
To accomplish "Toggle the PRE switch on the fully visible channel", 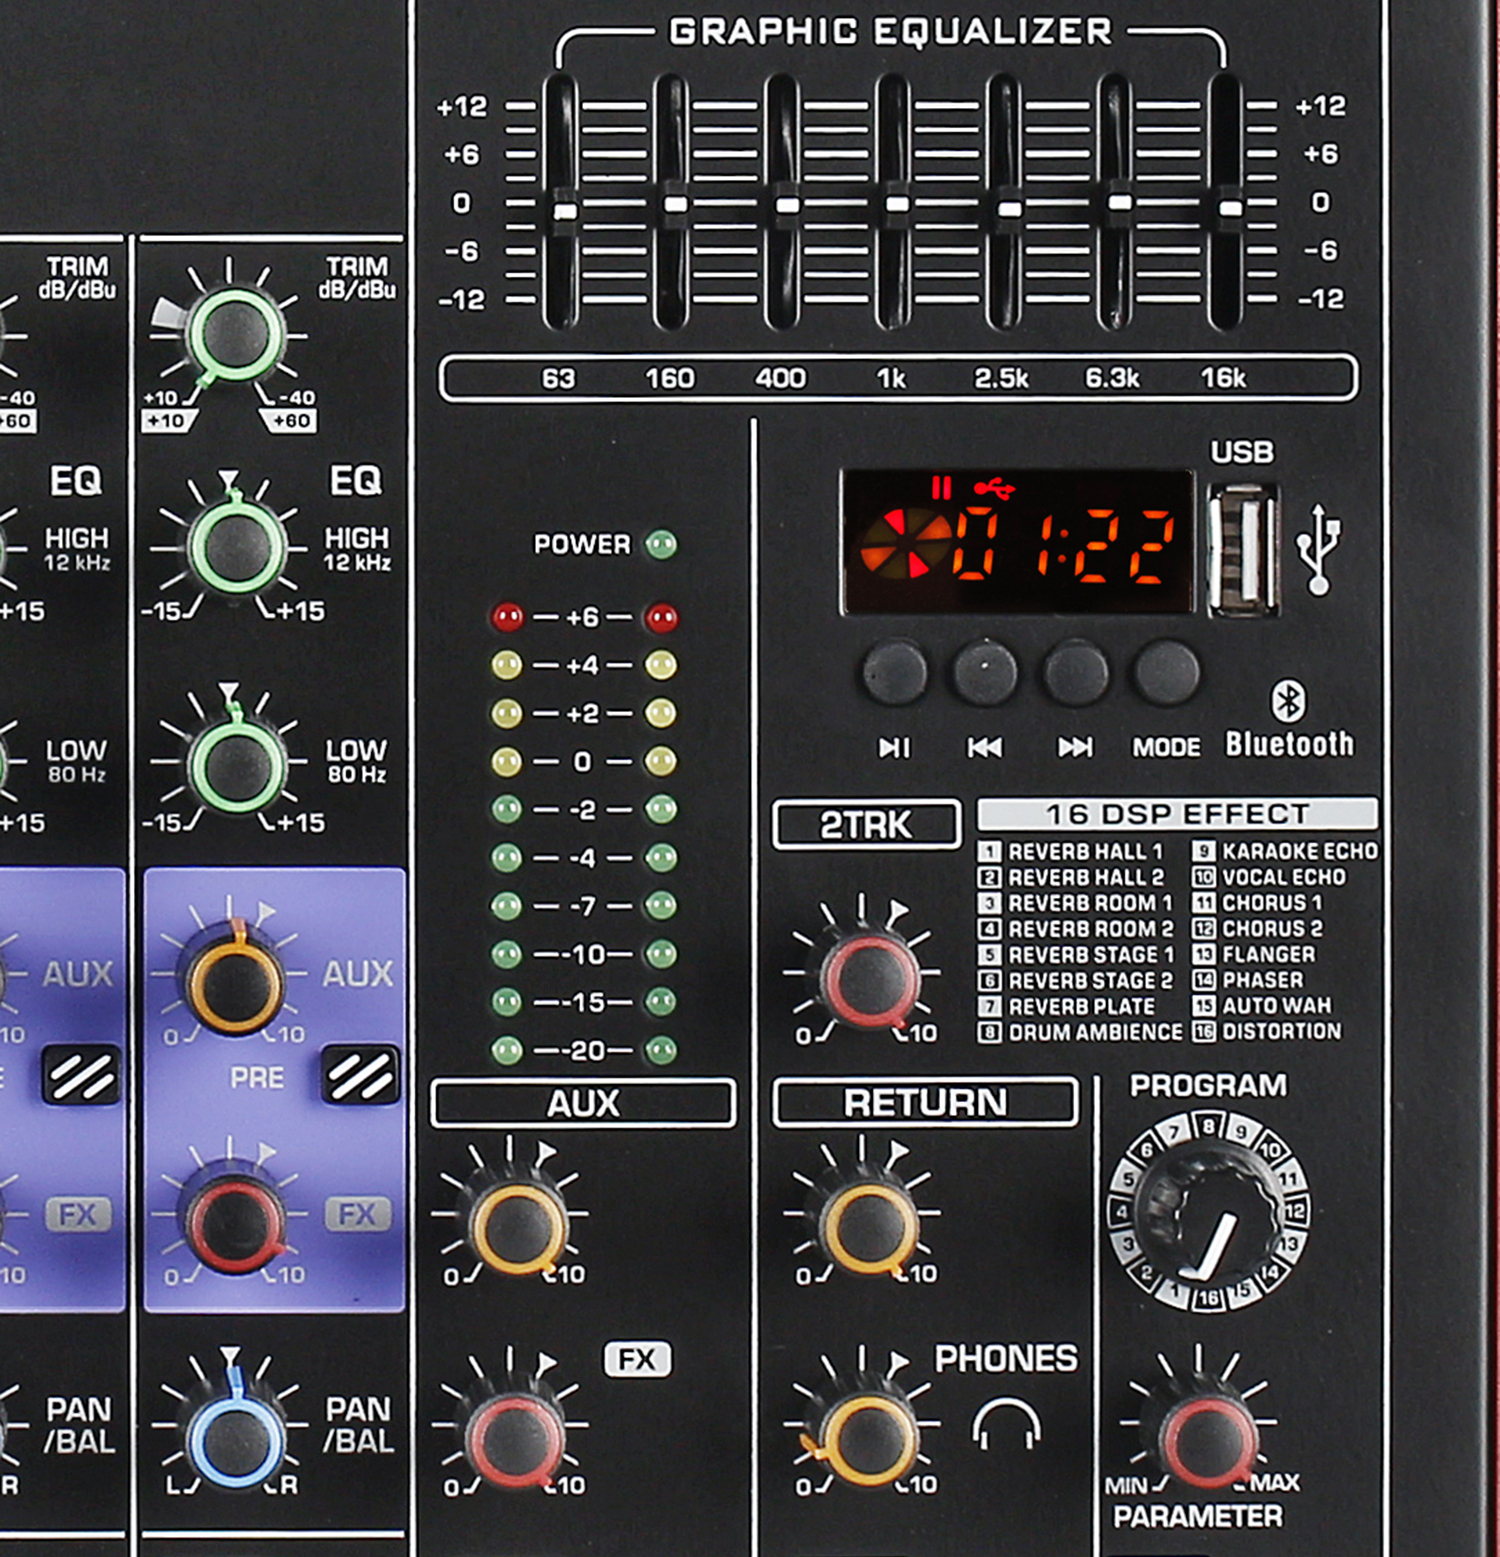I will [x=361, y=1075].
